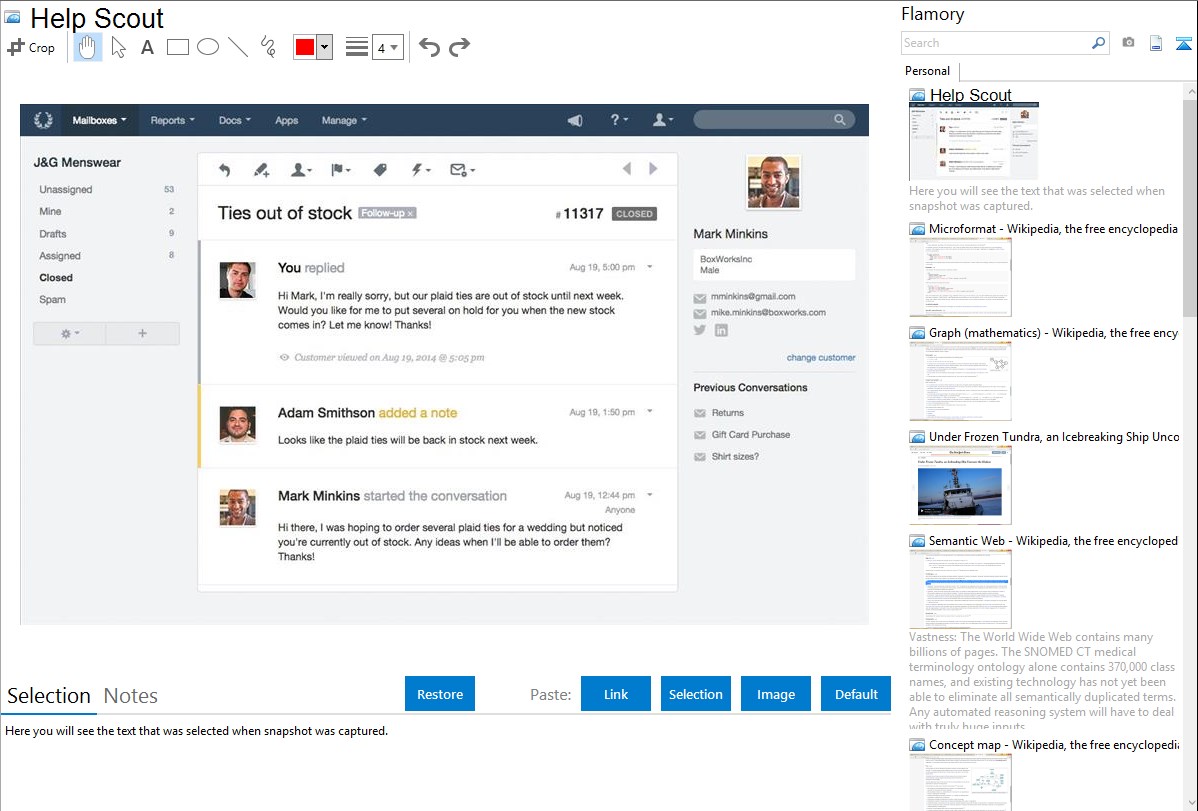Open the Under Frozen Tundra snapshot
This screenshot has height=811, width=1198.
pos(960,485)
